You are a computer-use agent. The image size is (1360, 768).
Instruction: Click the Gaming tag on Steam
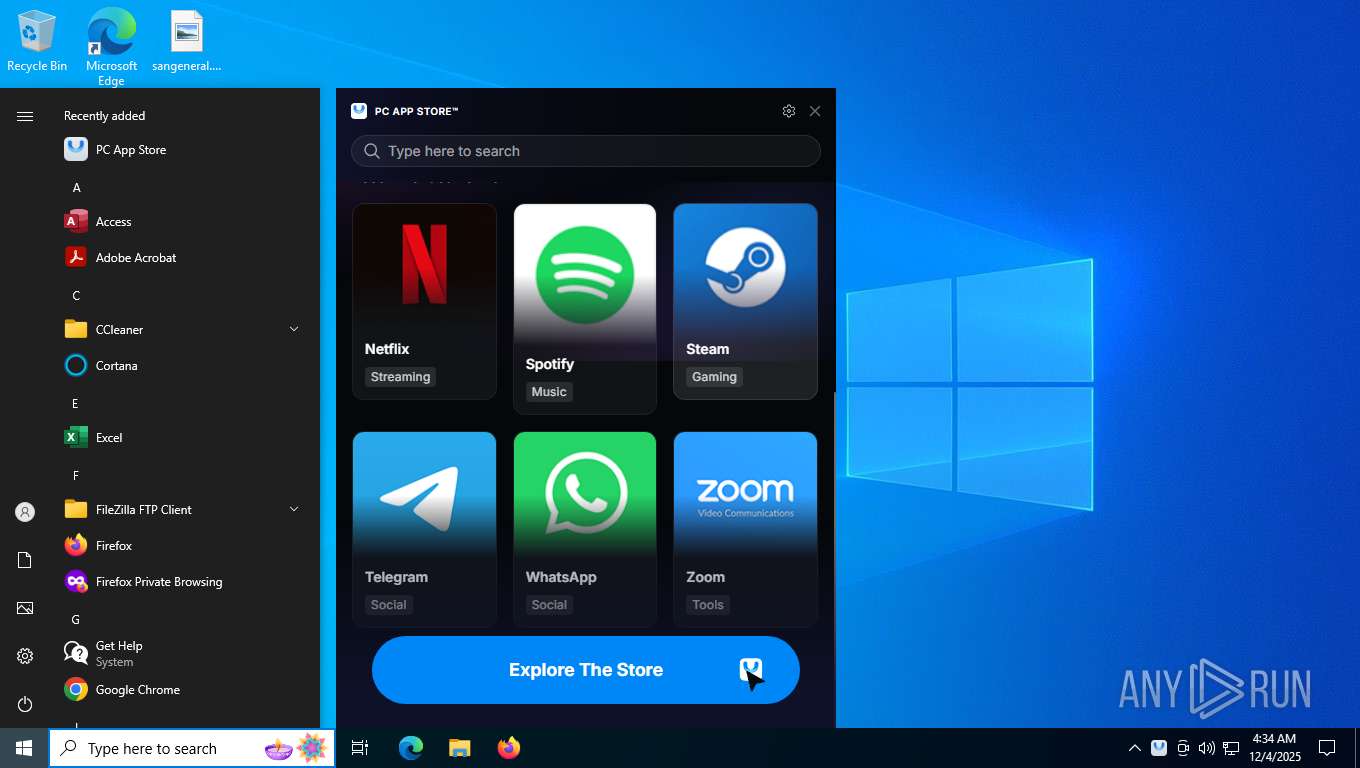(714, 377)
